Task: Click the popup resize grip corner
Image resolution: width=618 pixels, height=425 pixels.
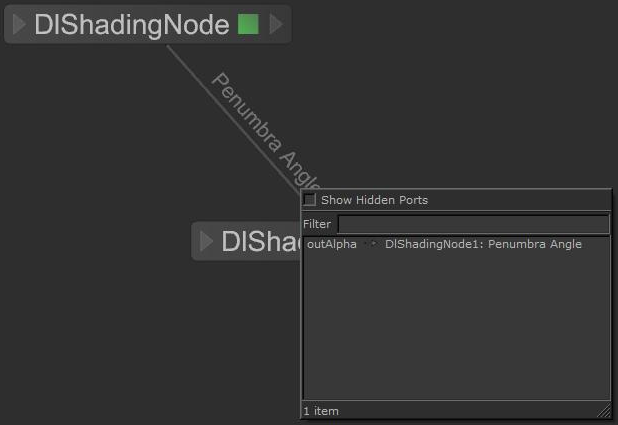Action: point(603,410)
